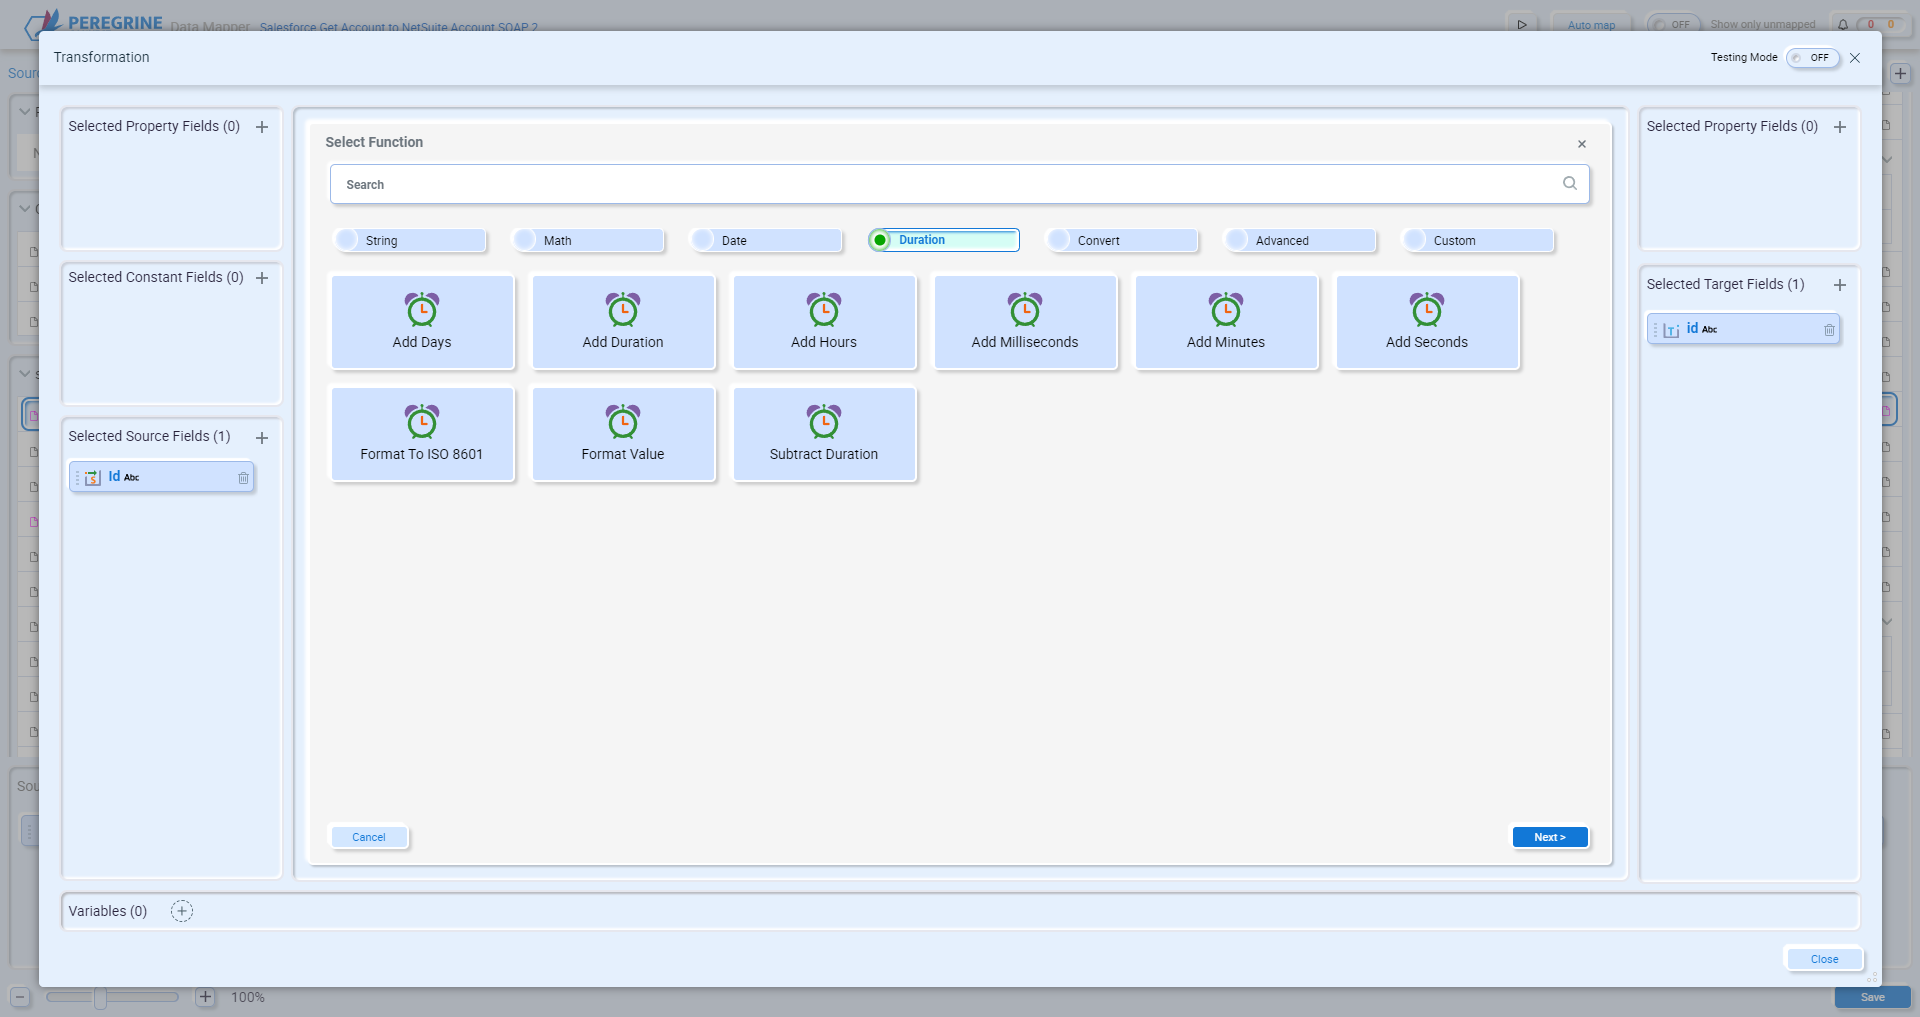Close the Select Function panel

(x=1582, y=144)
